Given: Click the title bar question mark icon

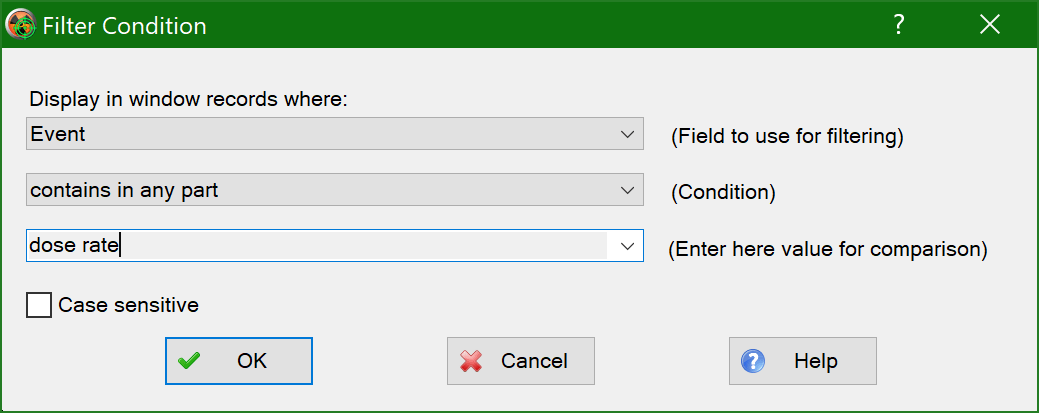Looking at the screenshot, I should 898,25.
